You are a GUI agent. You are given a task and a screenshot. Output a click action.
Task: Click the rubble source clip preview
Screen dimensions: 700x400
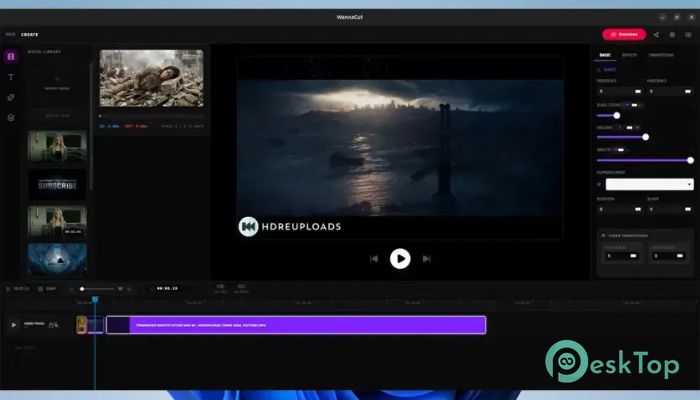click(x=151, y=78)
